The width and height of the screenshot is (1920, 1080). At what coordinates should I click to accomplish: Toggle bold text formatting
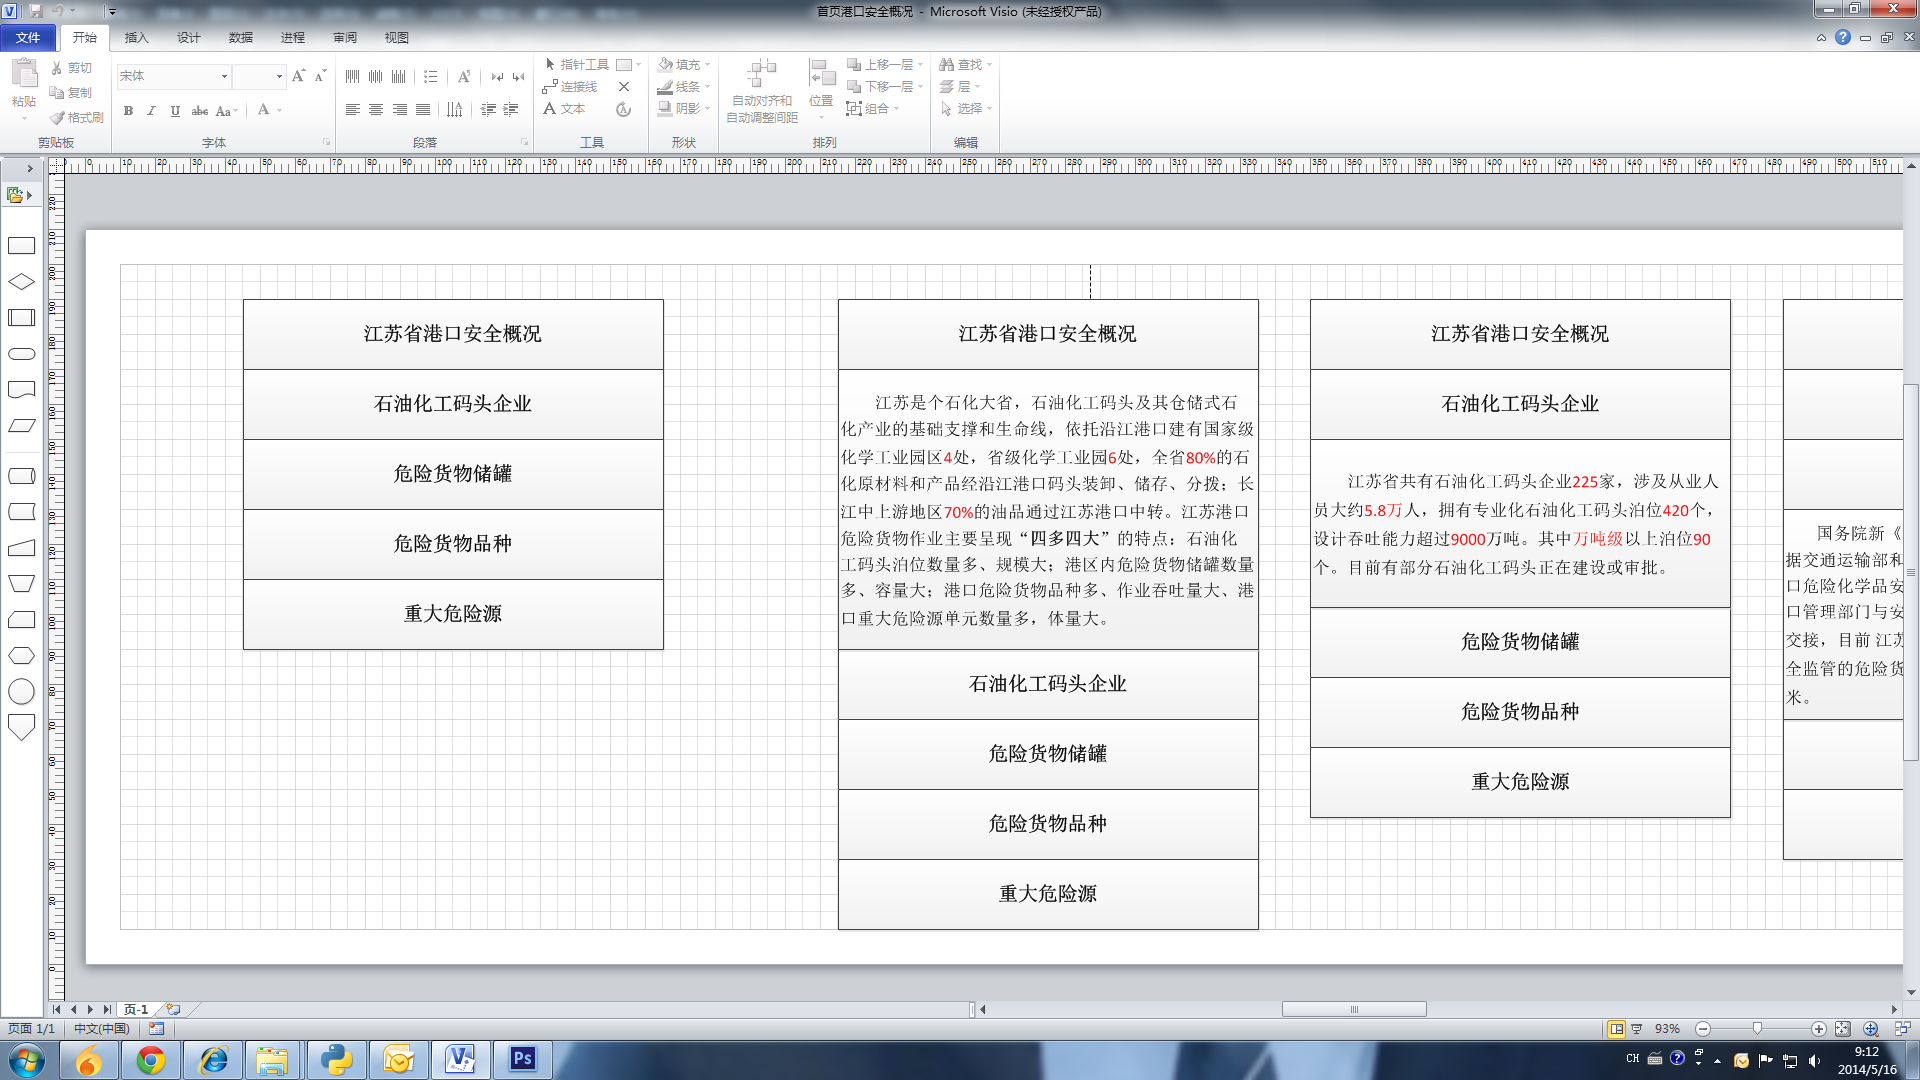128,111
